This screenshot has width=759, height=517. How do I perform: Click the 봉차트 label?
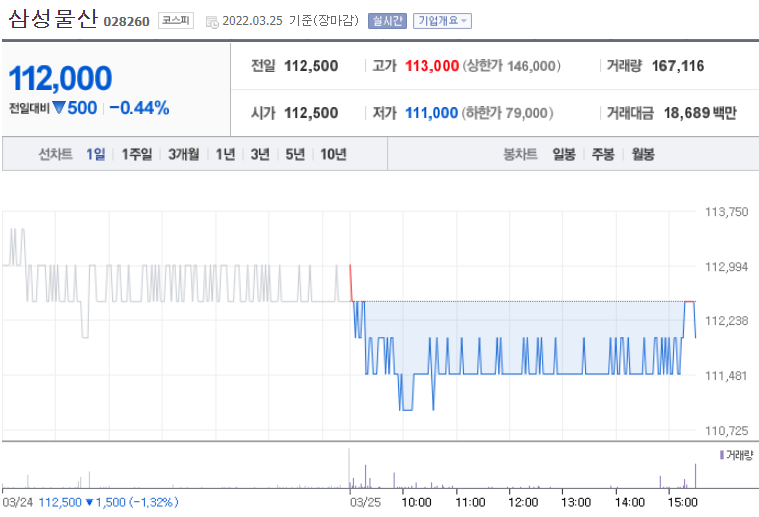520,154
